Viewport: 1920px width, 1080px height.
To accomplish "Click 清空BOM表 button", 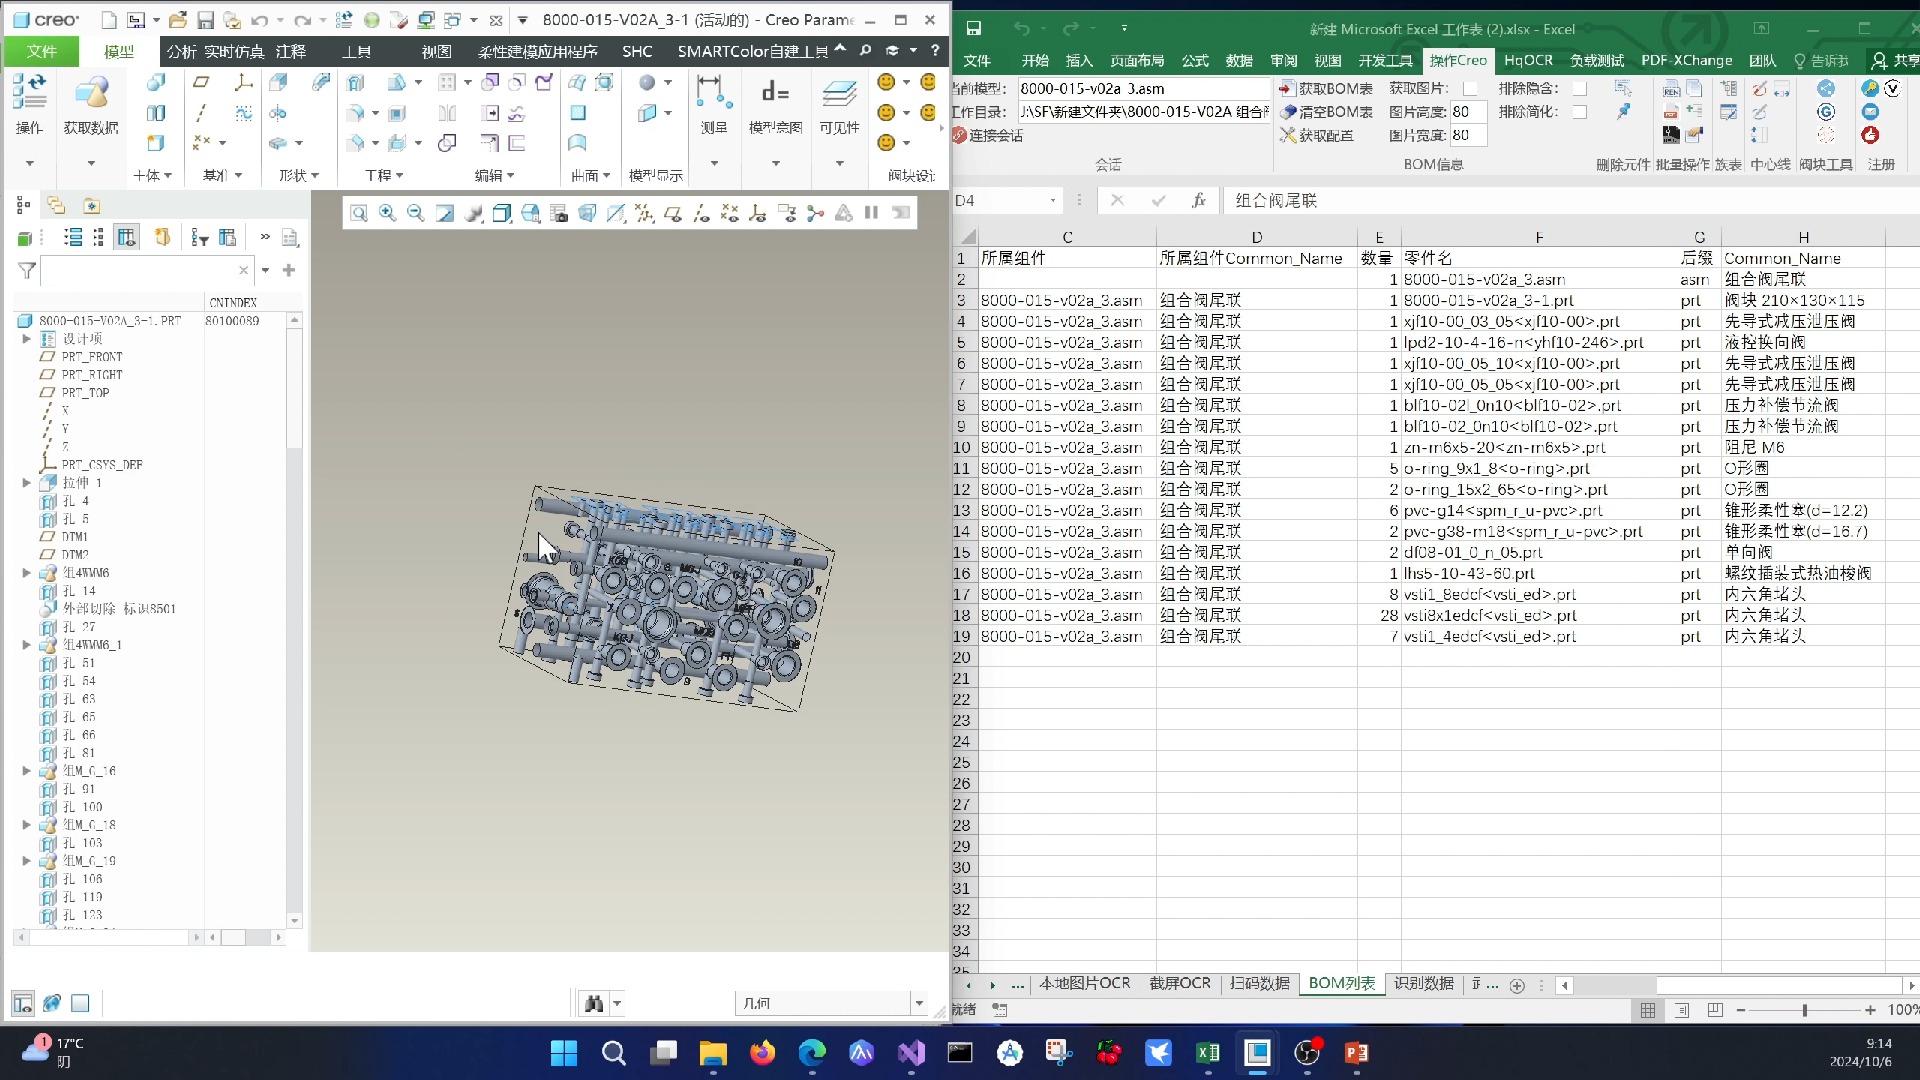I will point(1326,112).
